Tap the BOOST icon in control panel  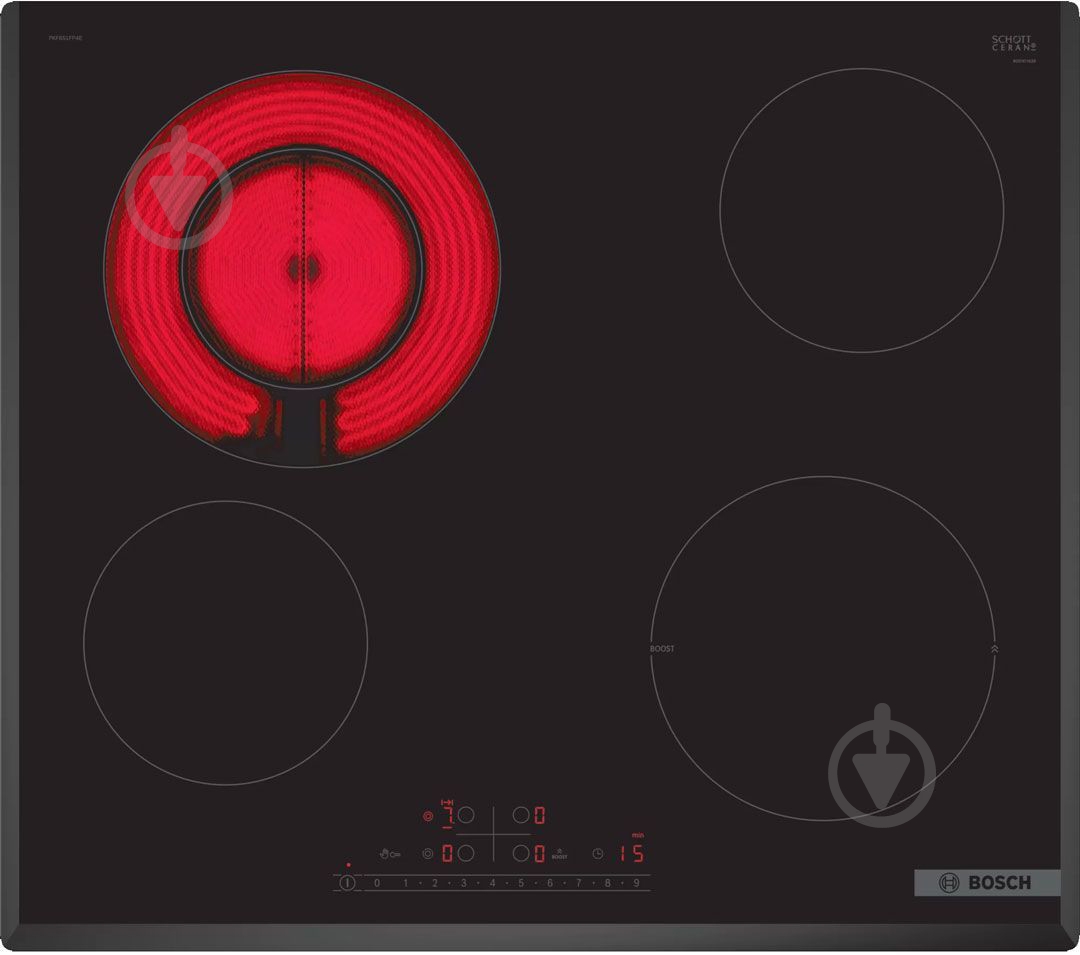[x=559, y=854]
